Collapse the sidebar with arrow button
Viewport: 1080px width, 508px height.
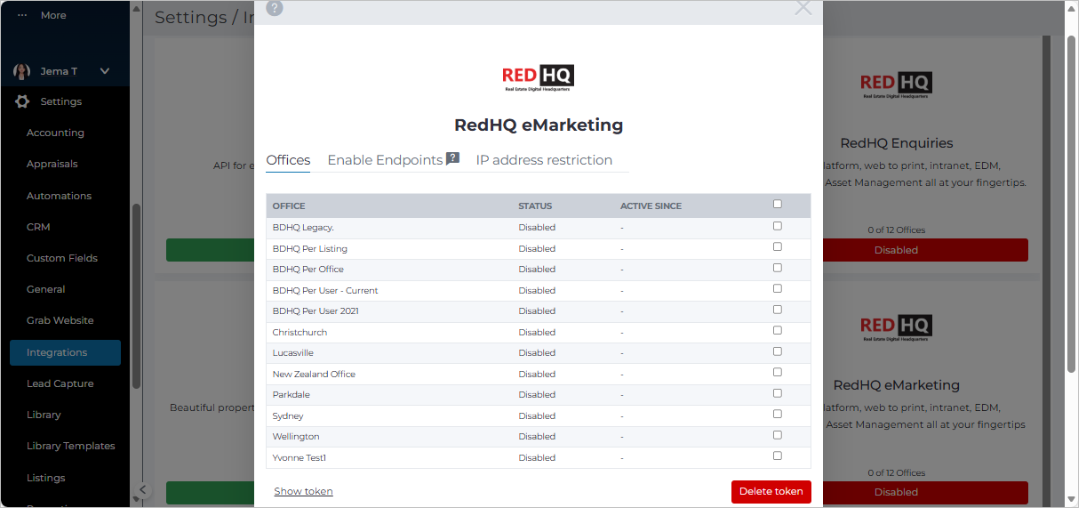pos(143,490)
